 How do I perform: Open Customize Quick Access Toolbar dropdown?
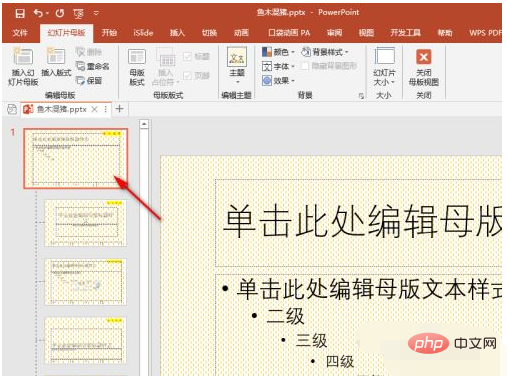pos(96,13)
